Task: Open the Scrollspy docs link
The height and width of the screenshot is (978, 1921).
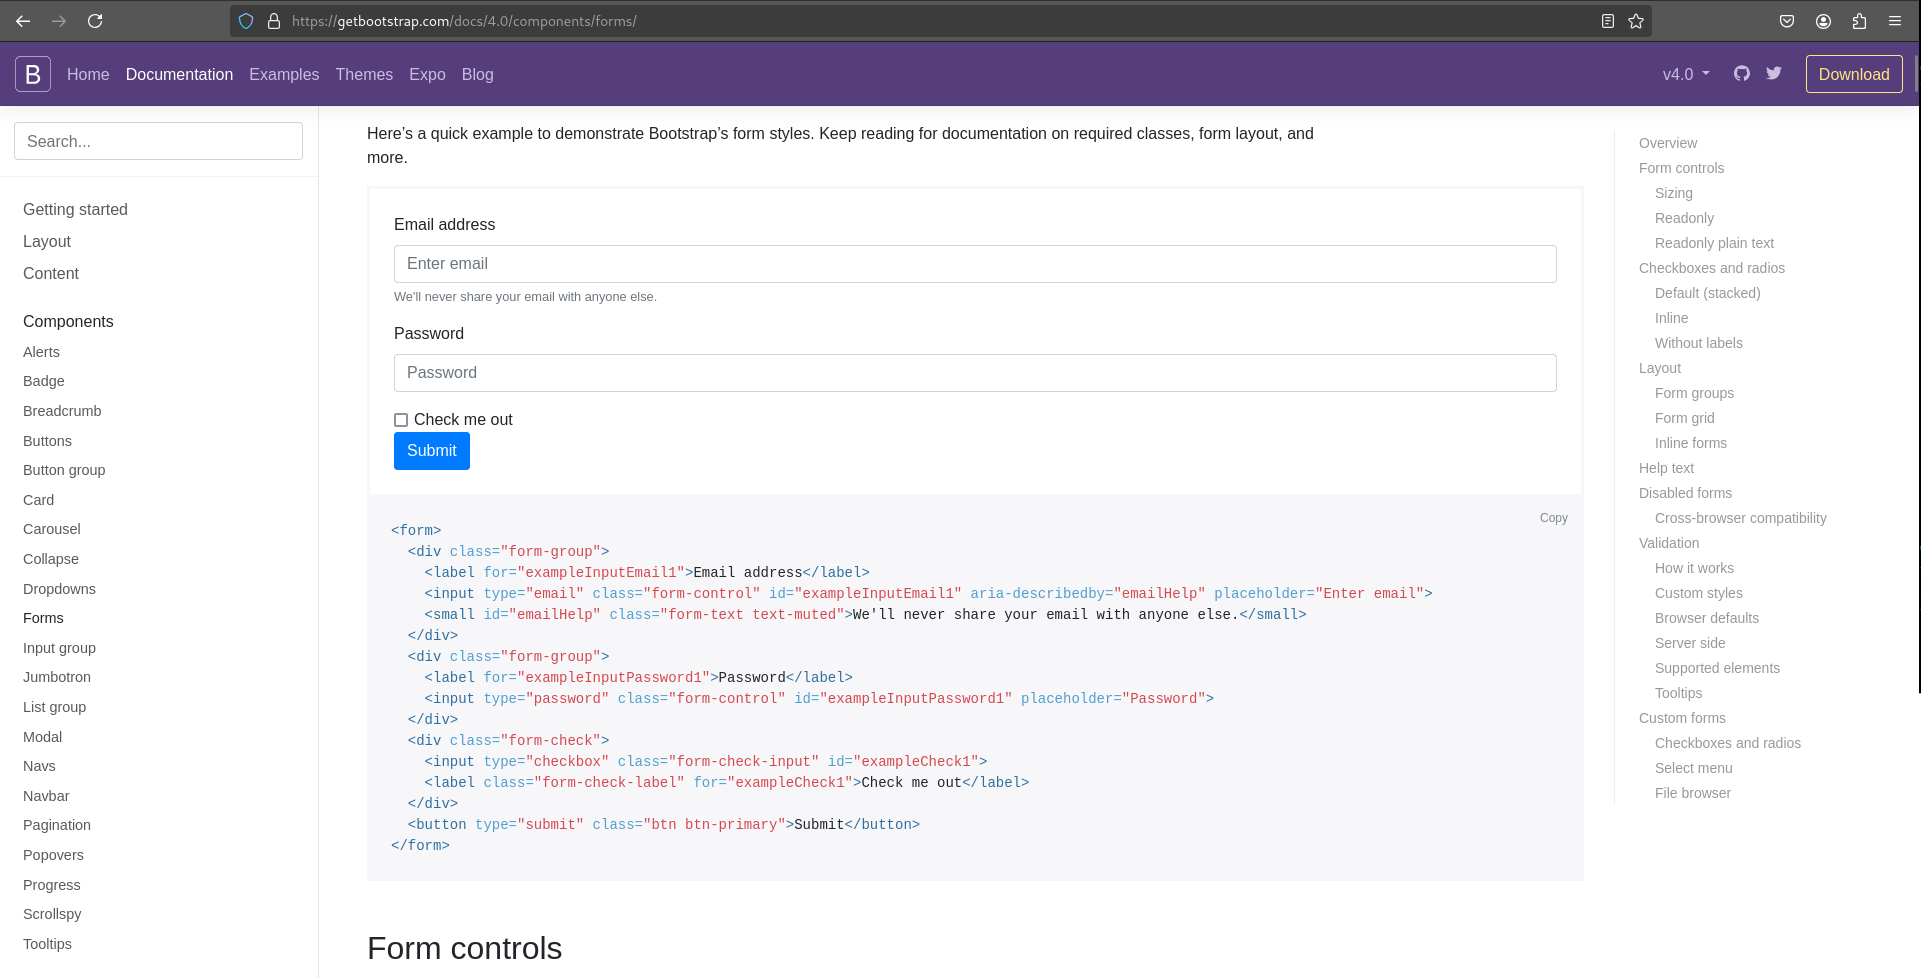Action: (52, 914)
